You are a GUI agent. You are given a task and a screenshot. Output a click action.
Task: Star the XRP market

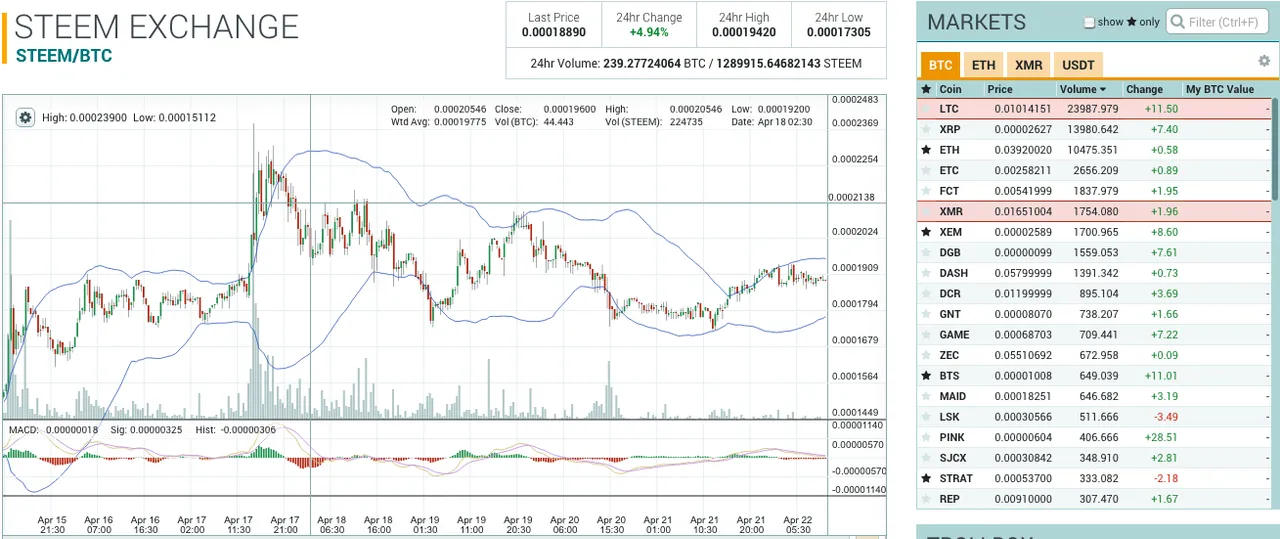coord(926,129)
